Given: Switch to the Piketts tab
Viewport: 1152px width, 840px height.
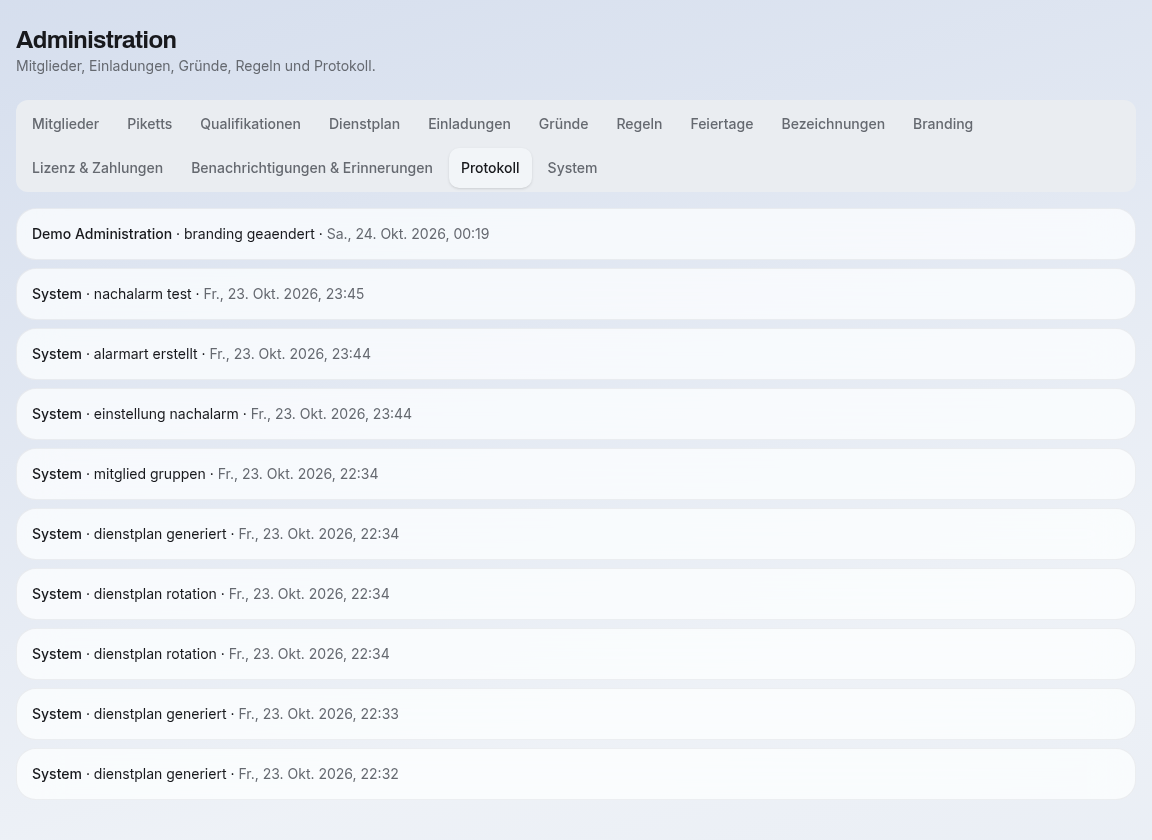Looking at the screenshot, I should (x=149, y=124).
